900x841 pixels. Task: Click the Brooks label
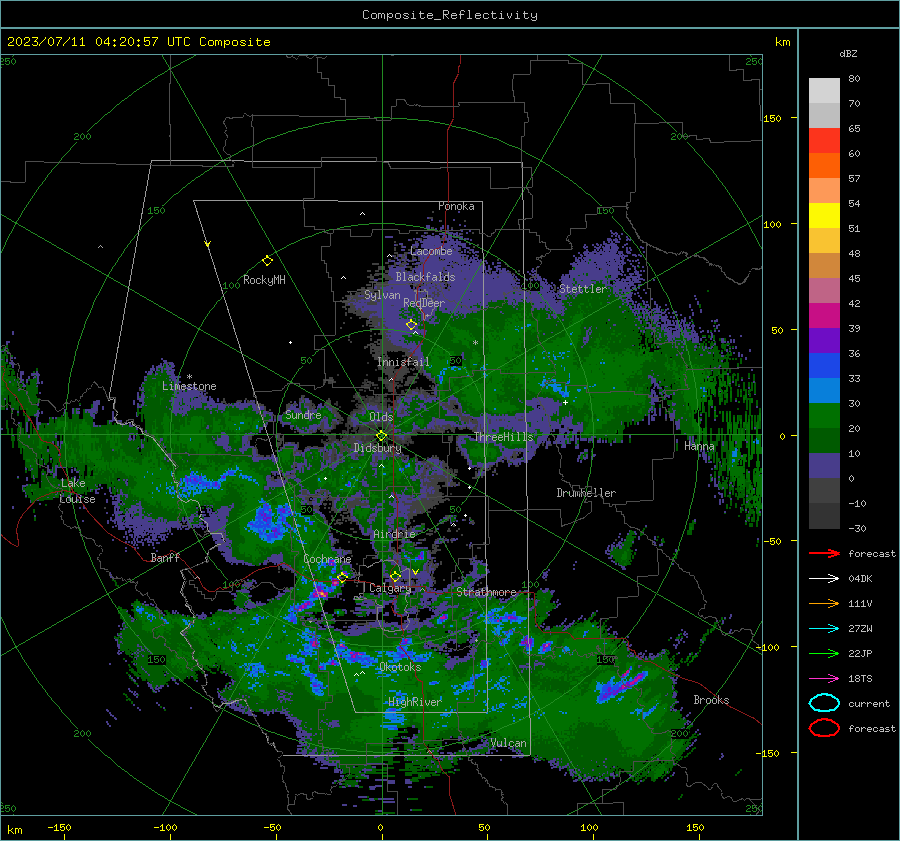pyautogui.click(x=711, y=700)
